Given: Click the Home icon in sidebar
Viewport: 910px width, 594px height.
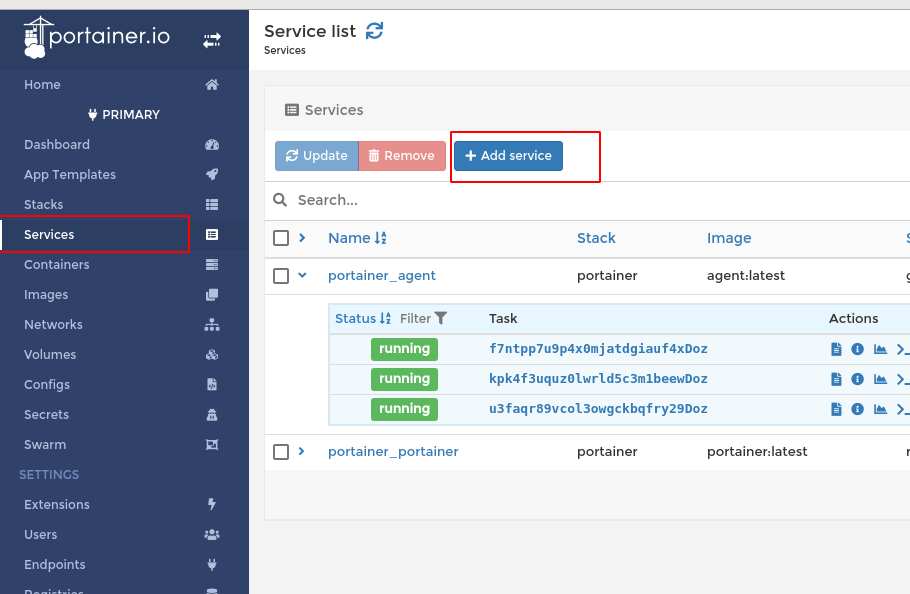Looking at the screenshot, I should (x=212, y=85).
